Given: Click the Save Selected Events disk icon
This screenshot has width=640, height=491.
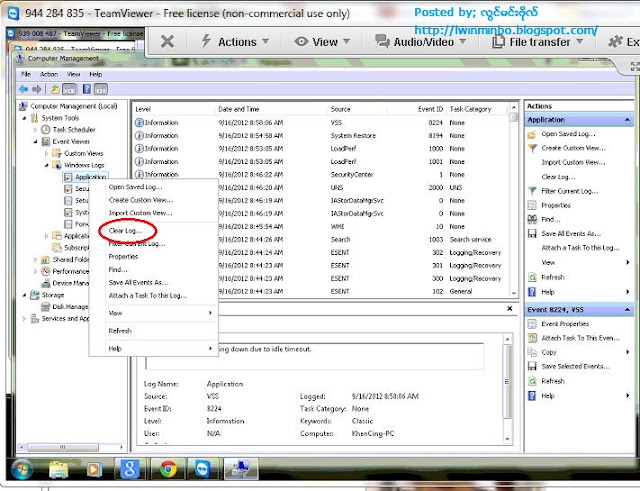Looking at the screenshot, I should tap(532, 367).
